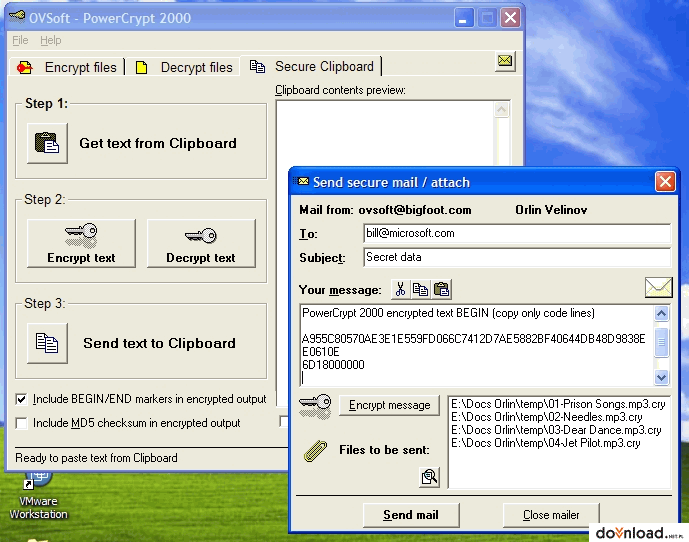This screenshot has width=689, height=542.
Task: Switch to the Decrypt files tab
Action: point(184,67)
